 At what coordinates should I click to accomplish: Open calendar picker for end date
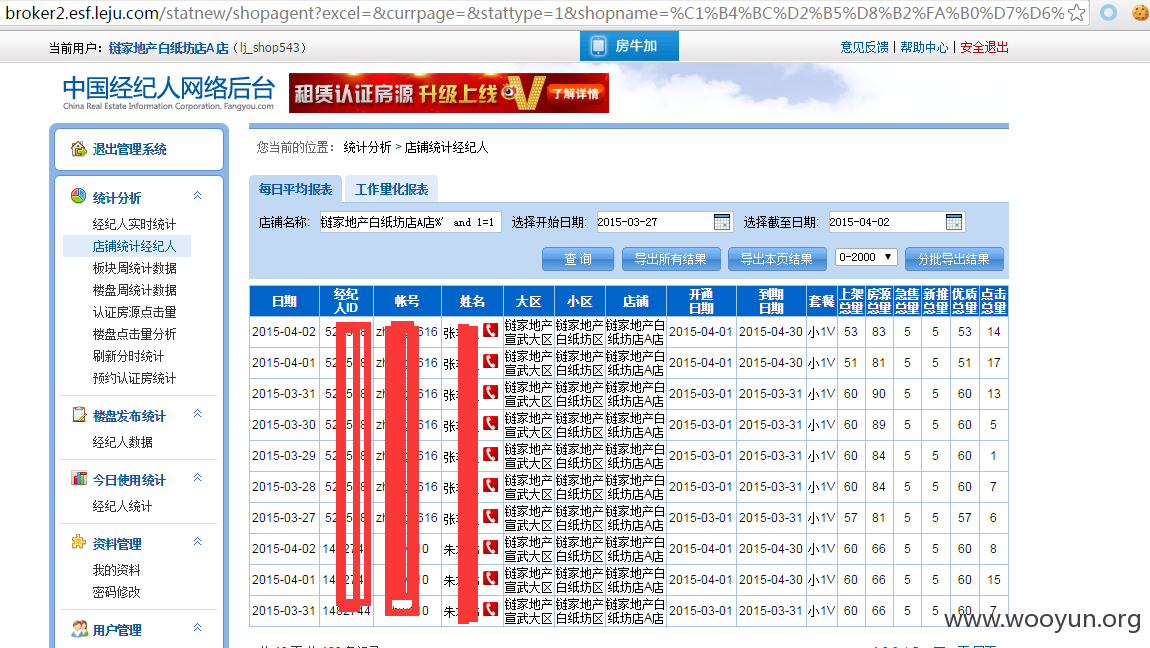coord(953,222)
